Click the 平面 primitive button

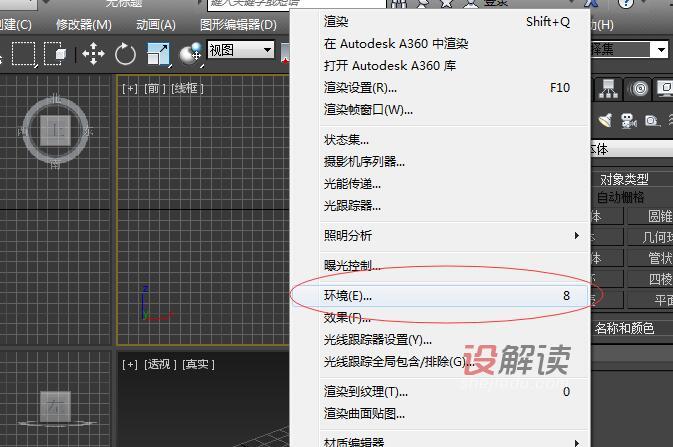[x=650, y=300]
